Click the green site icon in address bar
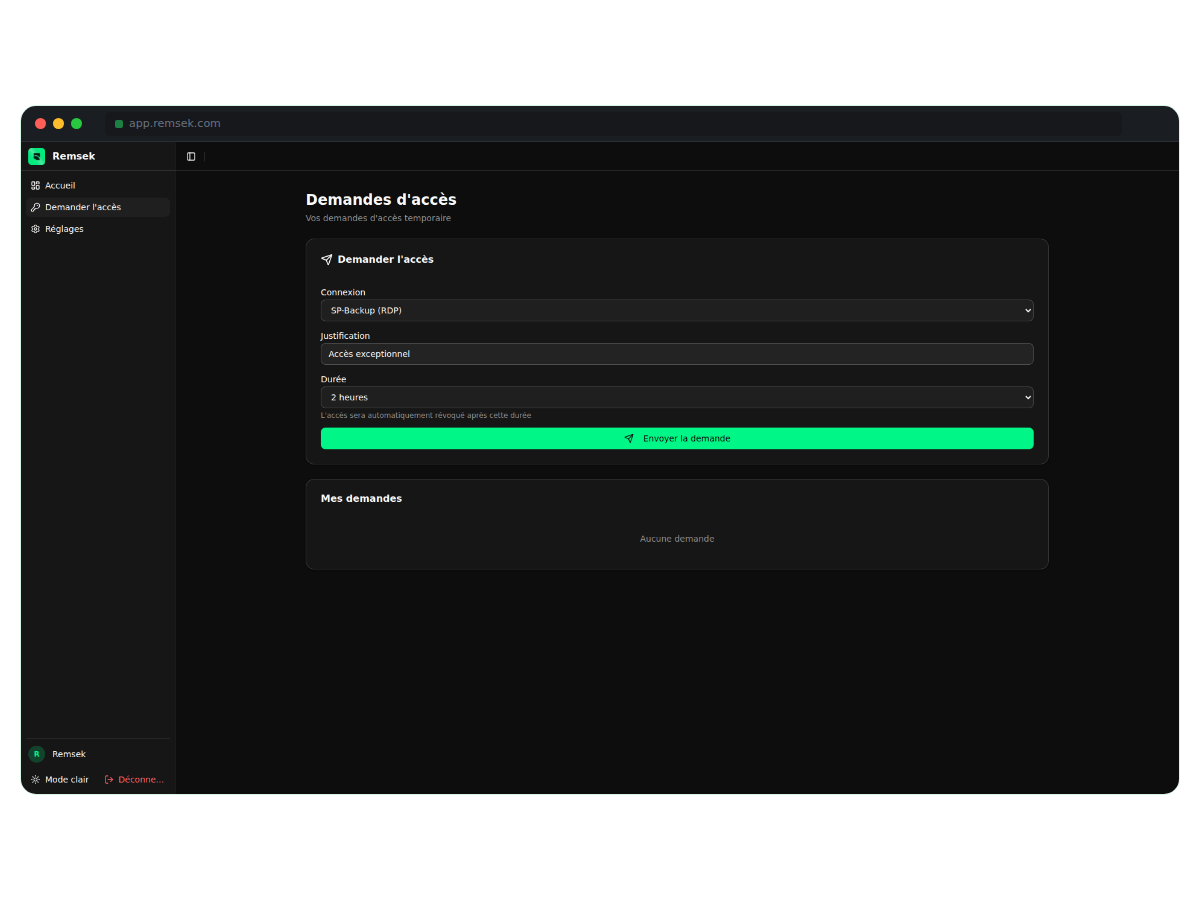Viewport: 1200px width, 900px height. pos(119,124)
